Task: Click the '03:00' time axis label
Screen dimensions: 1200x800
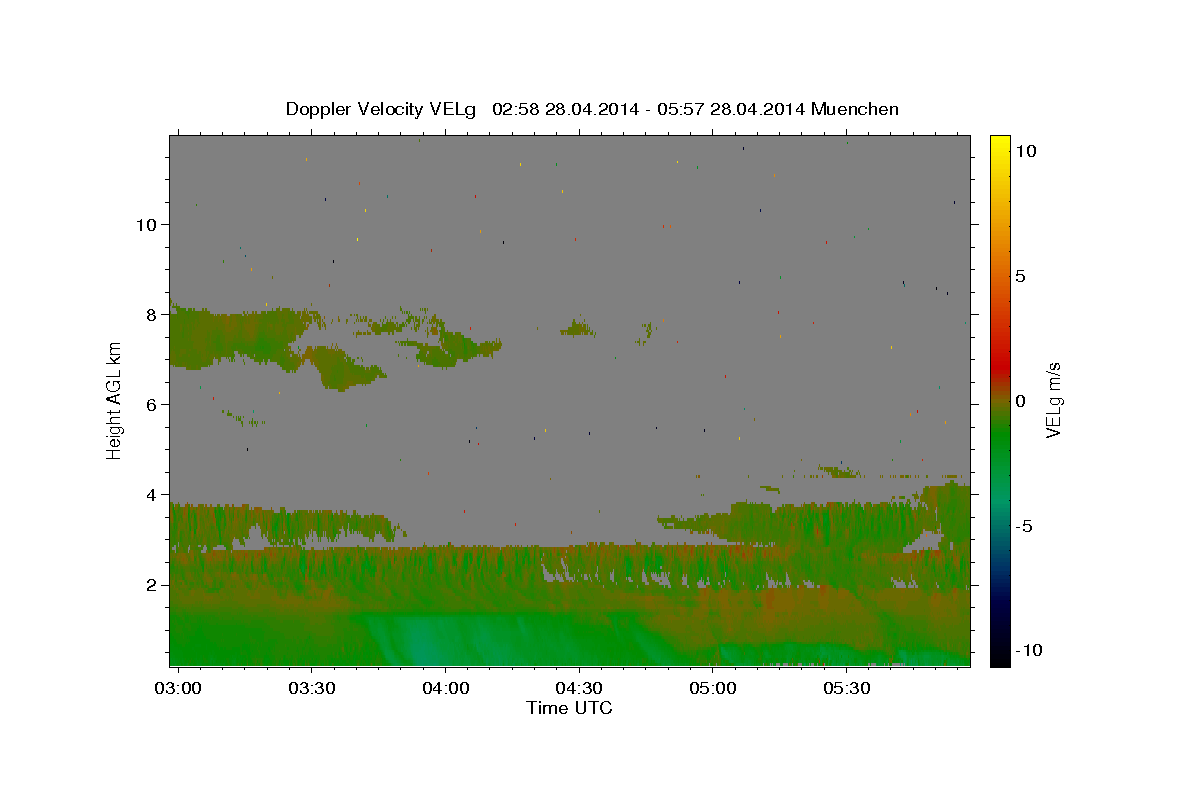Action: click(x=180, y=688)
